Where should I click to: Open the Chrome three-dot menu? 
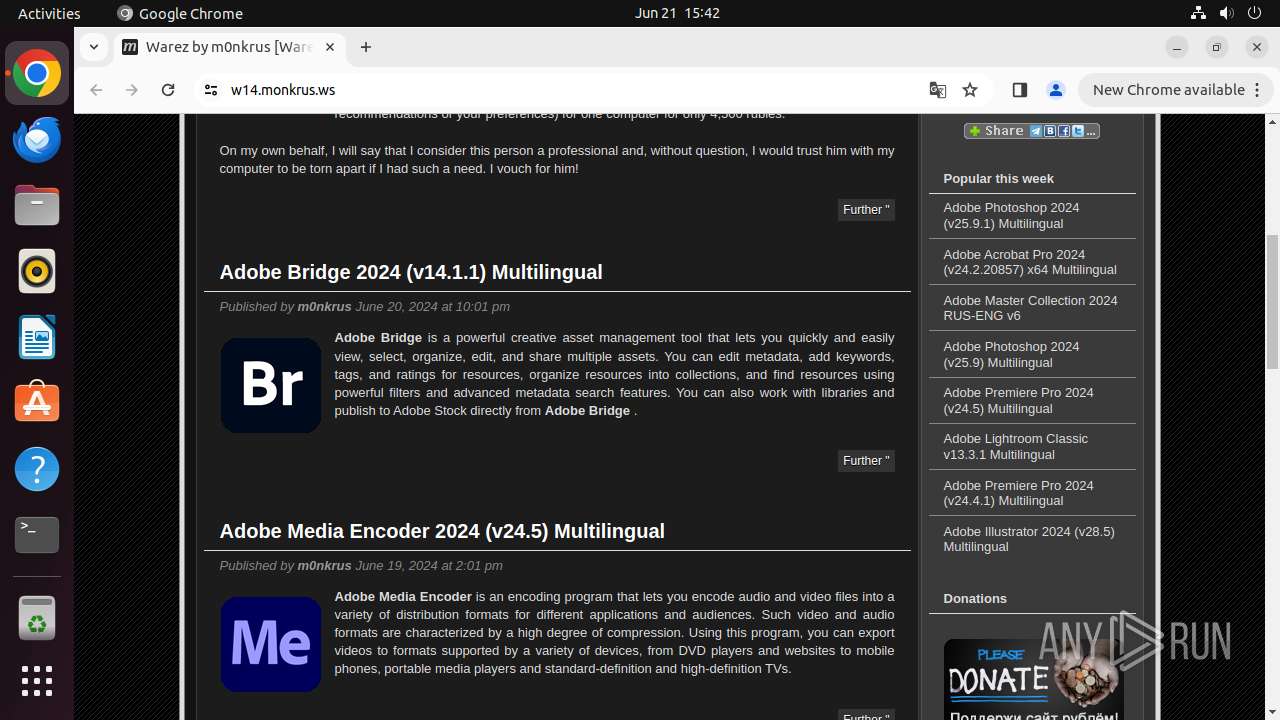coord(1258,90)
